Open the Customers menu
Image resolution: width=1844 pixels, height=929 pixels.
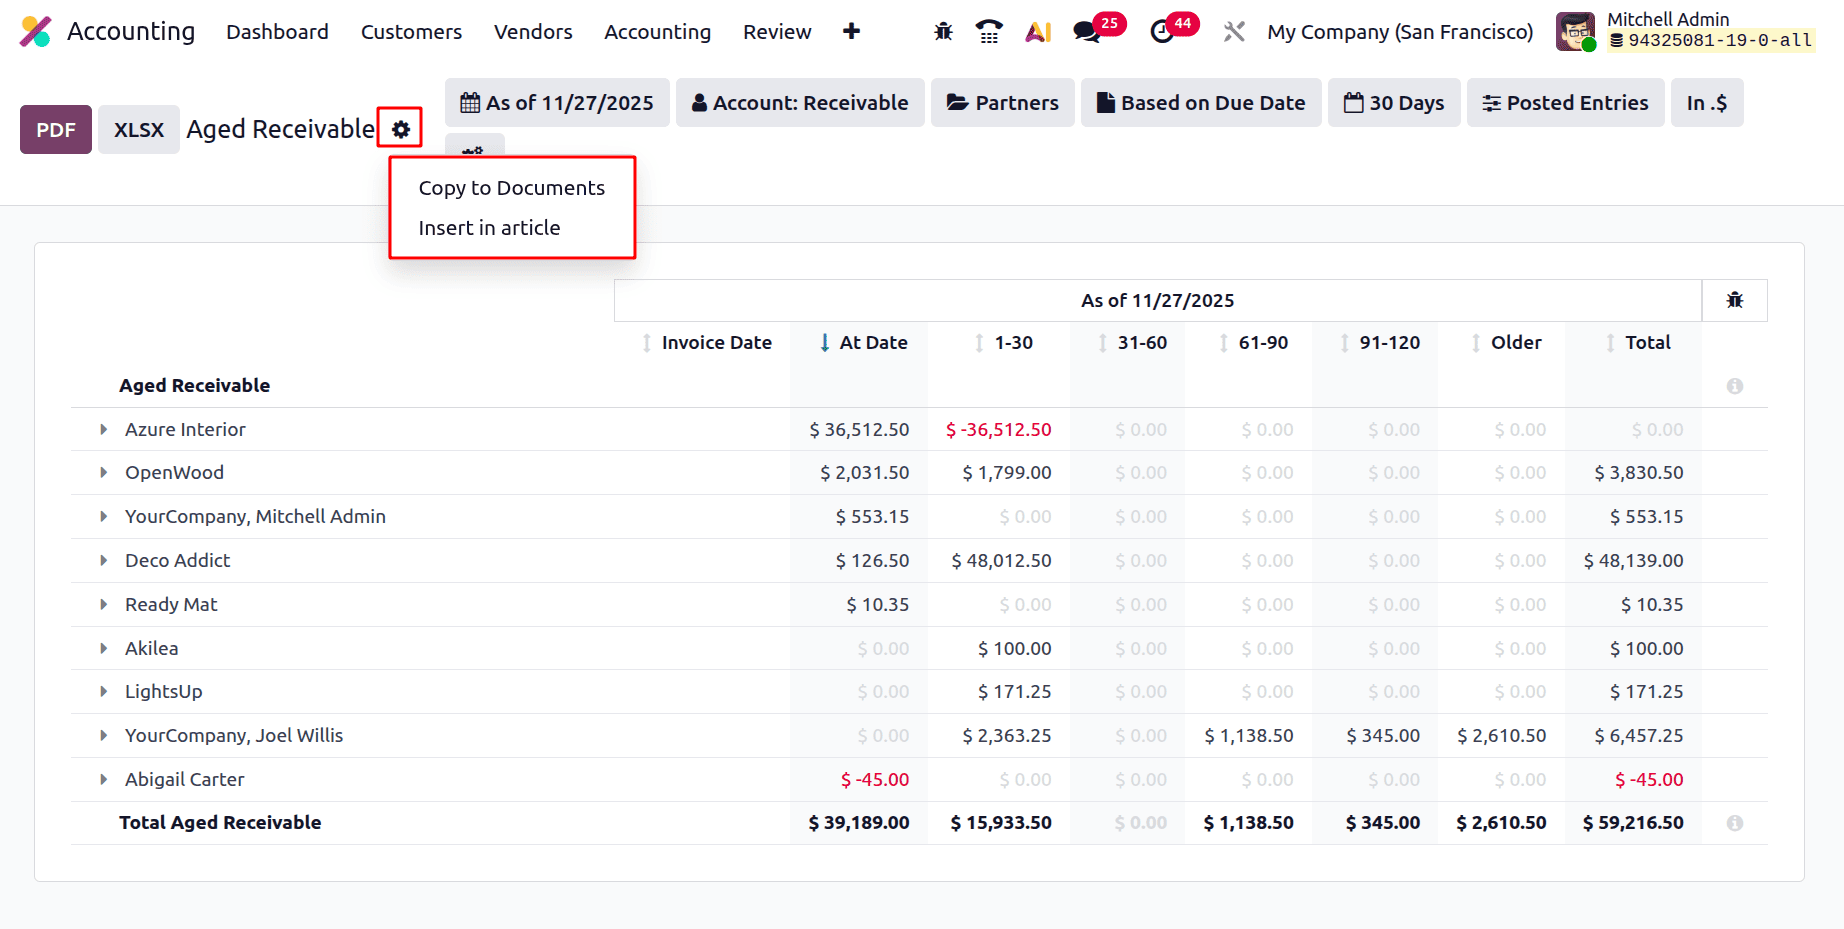click(x=411, y=32)
